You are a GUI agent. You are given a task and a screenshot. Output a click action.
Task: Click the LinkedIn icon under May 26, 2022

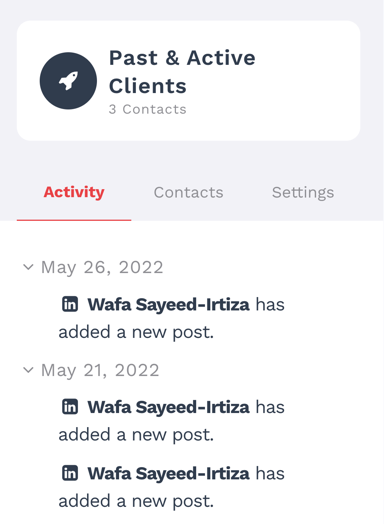70,304
